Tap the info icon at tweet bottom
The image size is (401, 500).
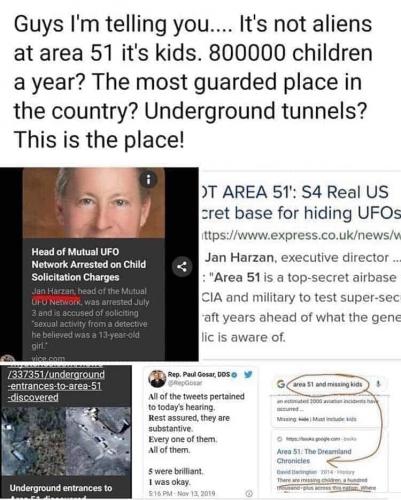tap(249, 493)
